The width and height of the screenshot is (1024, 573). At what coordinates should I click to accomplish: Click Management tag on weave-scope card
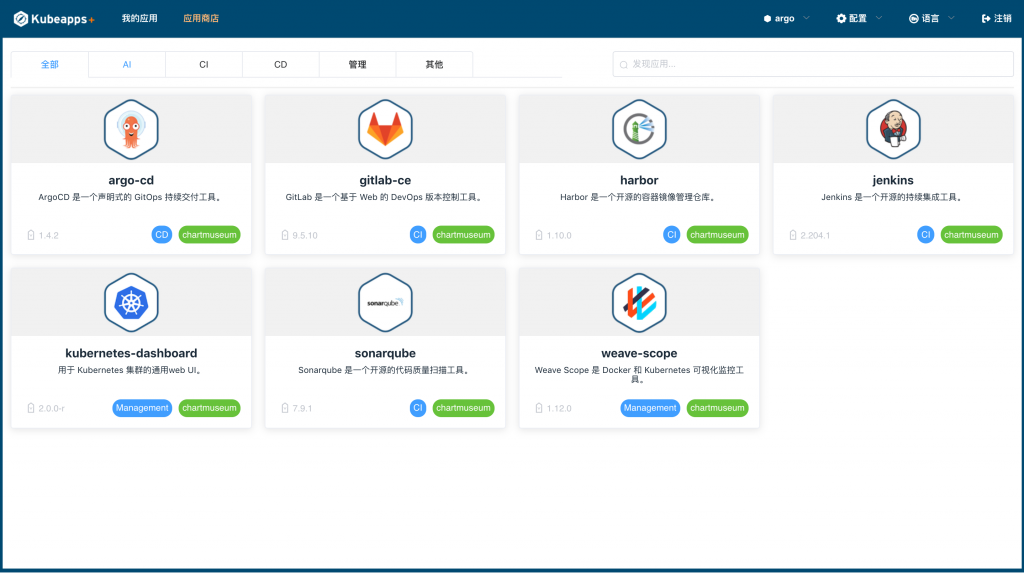coord(650,408)
